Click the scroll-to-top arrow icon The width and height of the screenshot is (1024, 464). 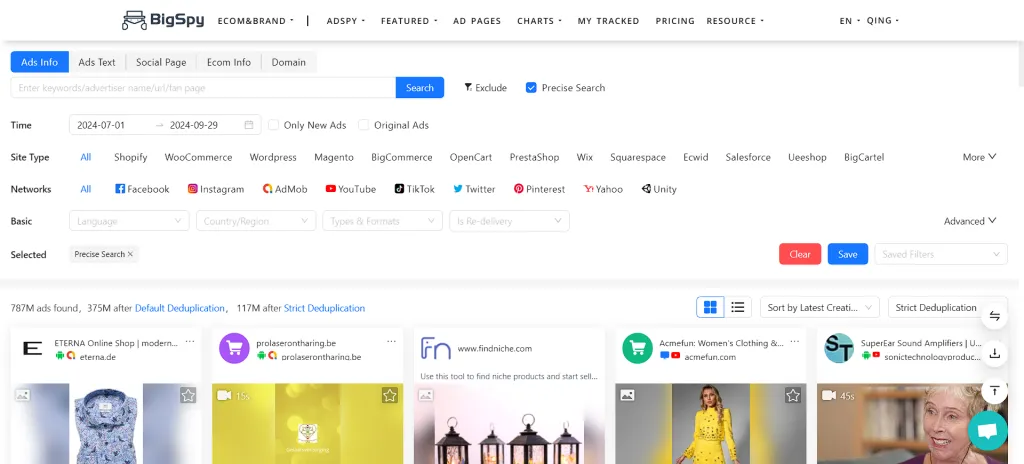[994, 390]
